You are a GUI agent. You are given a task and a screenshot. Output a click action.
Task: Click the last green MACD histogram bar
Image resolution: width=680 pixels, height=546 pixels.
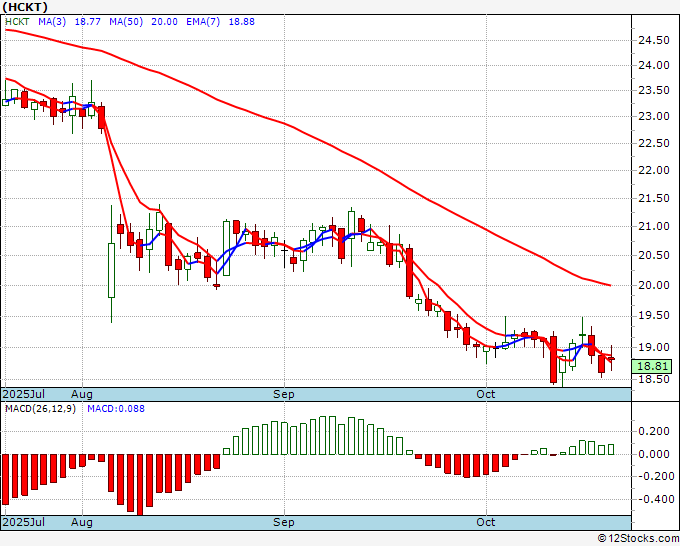coord(611,449)
